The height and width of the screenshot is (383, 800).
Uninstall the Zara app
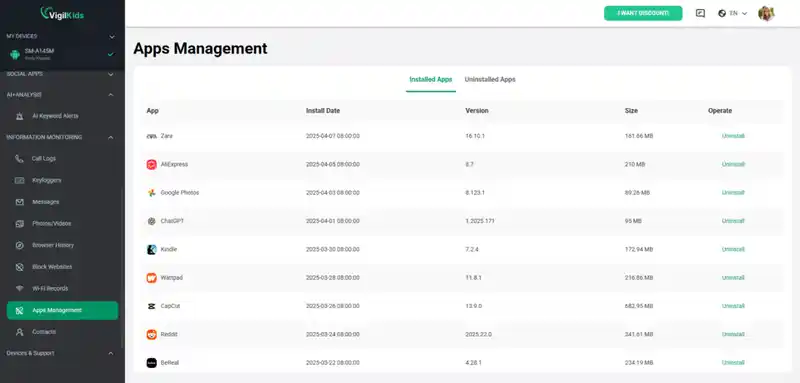click(733, 136)
